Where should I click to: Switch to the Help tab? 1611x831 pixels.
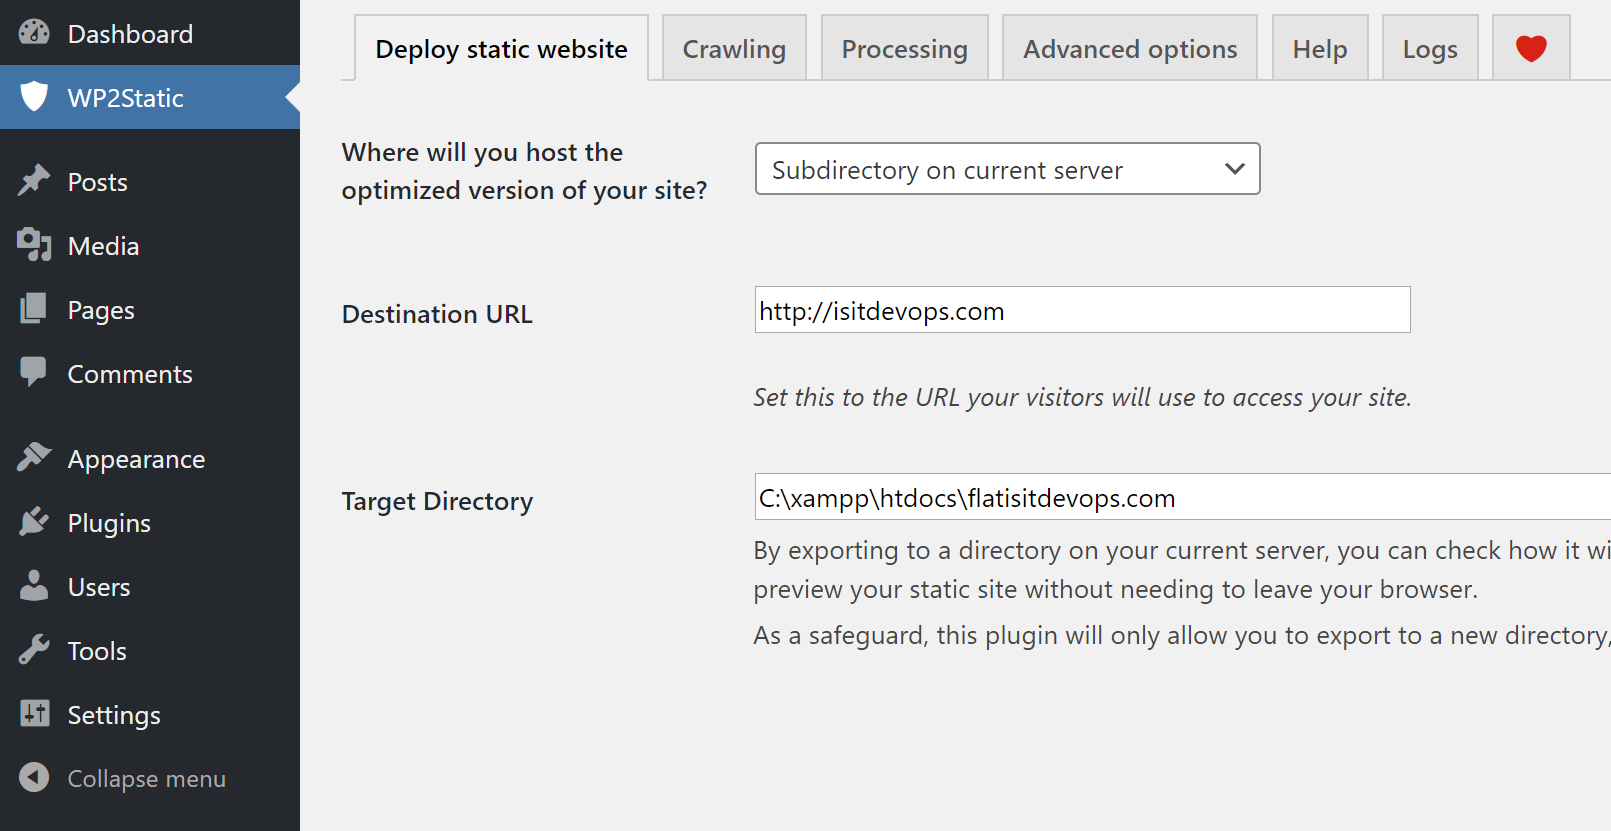coord(1319,48)
